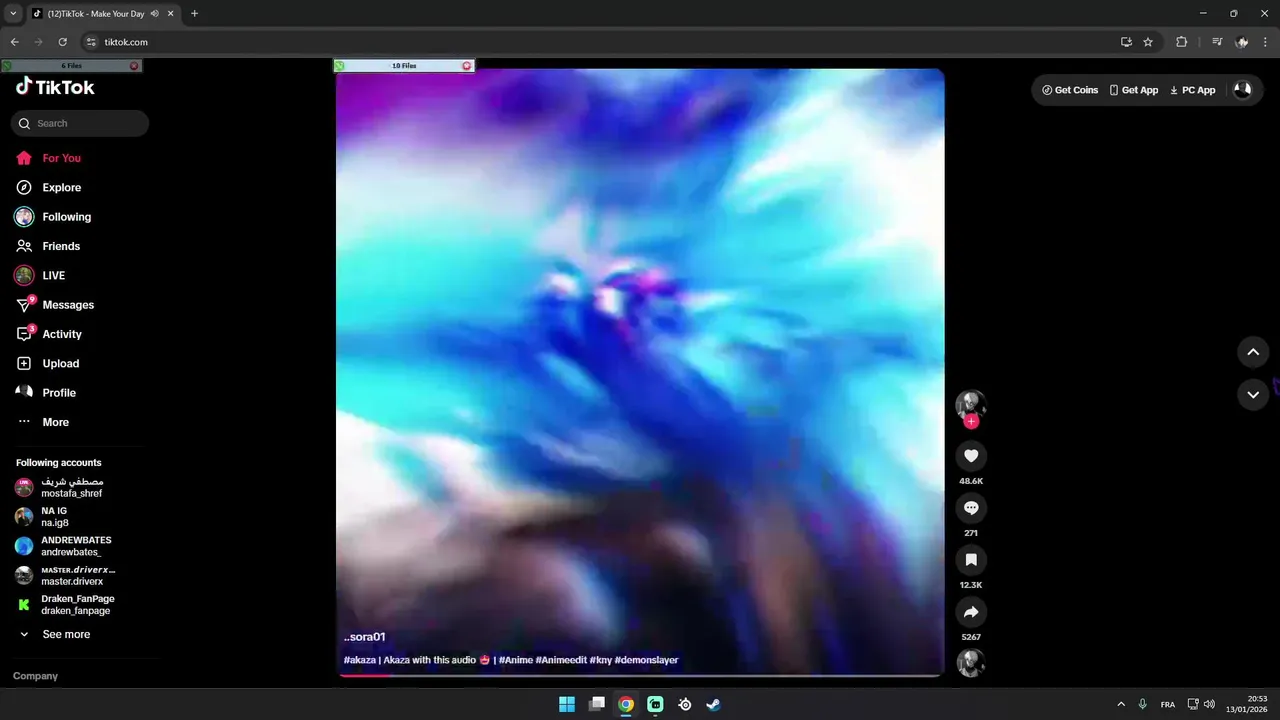Open the volume control in system tray
The image size is (1280, 720).
[1210, 704]
